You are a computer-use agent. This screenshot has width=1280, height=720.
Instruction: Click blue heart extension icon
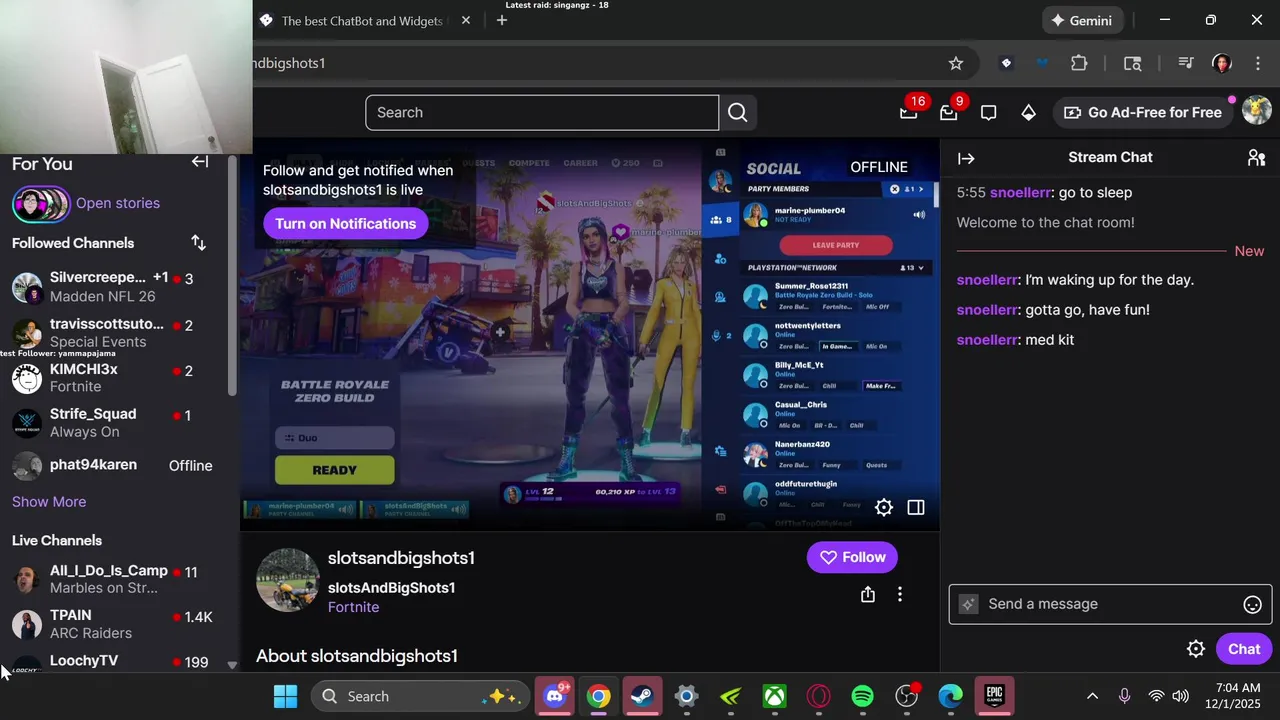coord(1042,63)
